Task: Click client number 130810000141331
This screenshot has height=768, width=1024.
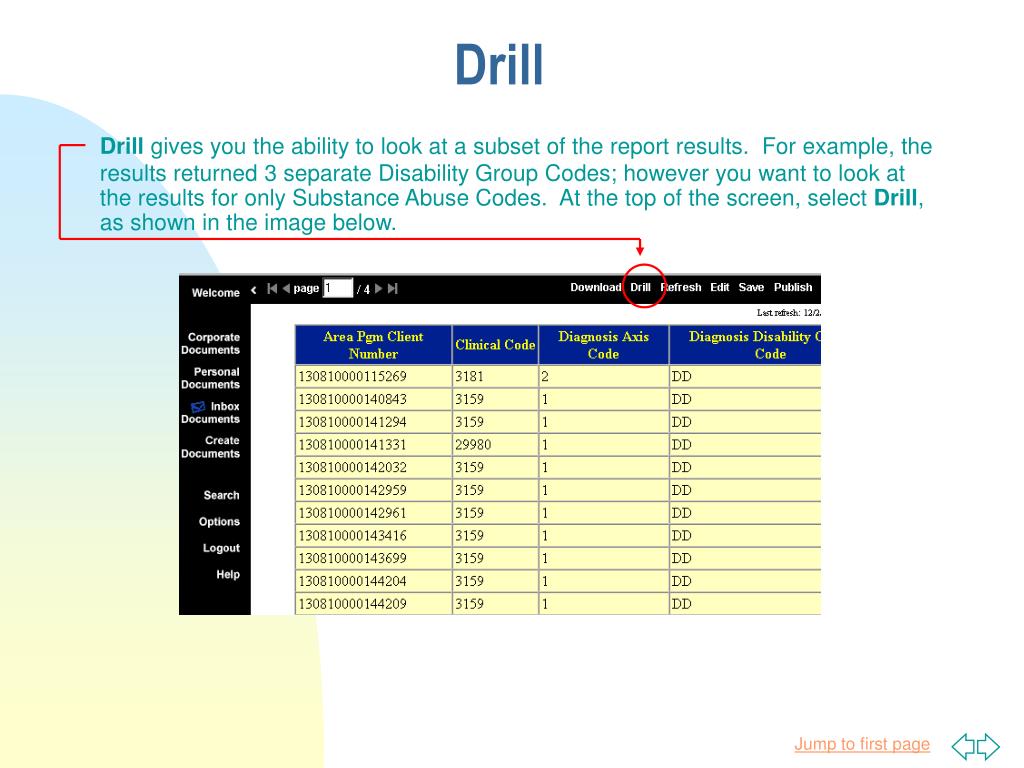Action: [x=353, y=445]
